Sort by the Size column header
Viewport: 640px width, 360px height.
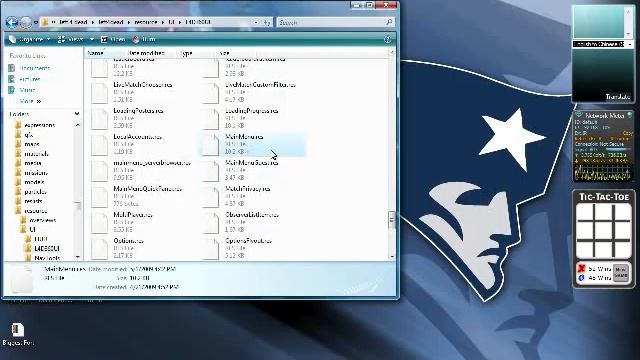[x=236, y=53]
